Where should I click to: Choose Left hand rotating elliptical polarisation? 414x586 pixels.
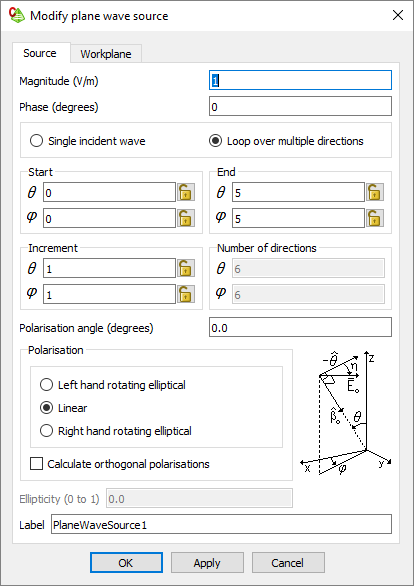(112, 385)
